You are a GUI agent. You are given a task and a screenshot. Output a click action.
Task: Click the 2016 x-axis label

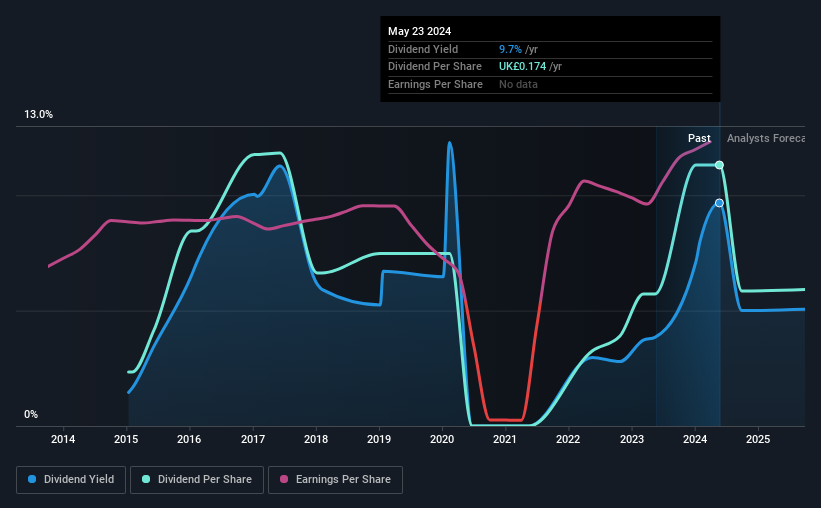click(189, 439)
